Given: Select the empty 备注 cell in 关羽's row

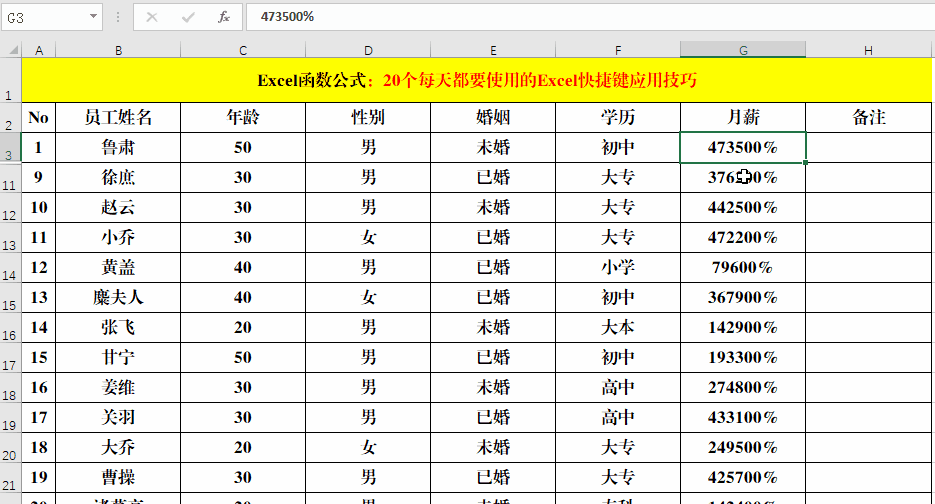Looking at the screenshot, I should 868,418.
